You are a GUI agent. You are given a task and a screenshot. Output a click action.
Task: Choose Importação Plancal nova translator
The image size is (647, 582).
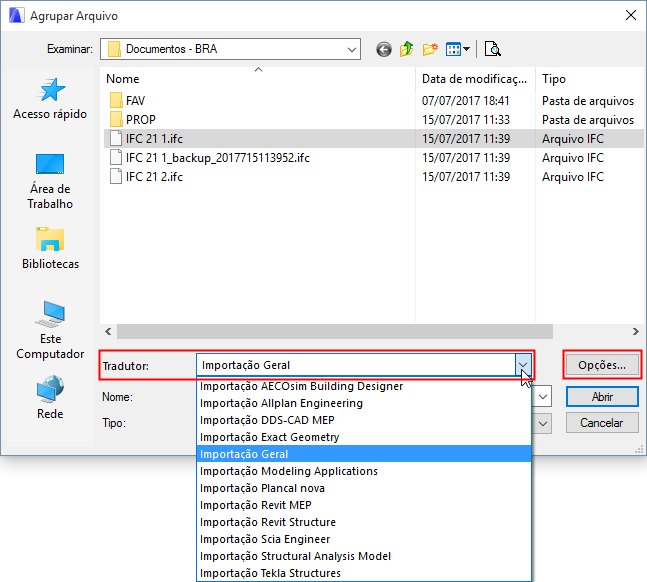point(364,488)
